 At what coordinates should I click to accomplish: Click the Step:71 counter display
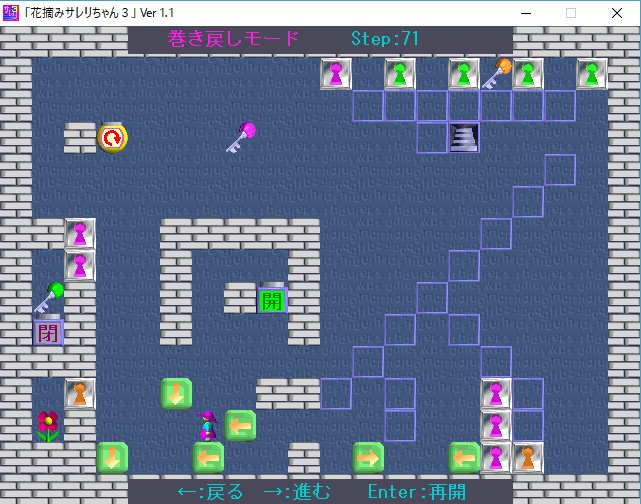385,39
